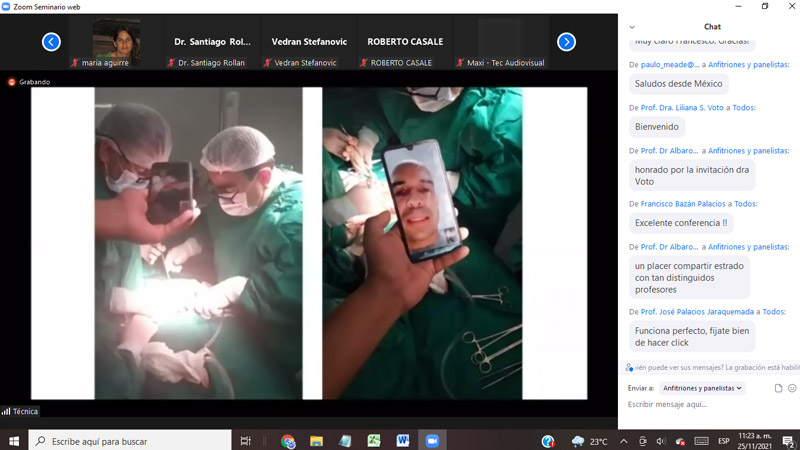
Task: Click the 'Saludos desde México' message
Action: [x=679, y=84]
